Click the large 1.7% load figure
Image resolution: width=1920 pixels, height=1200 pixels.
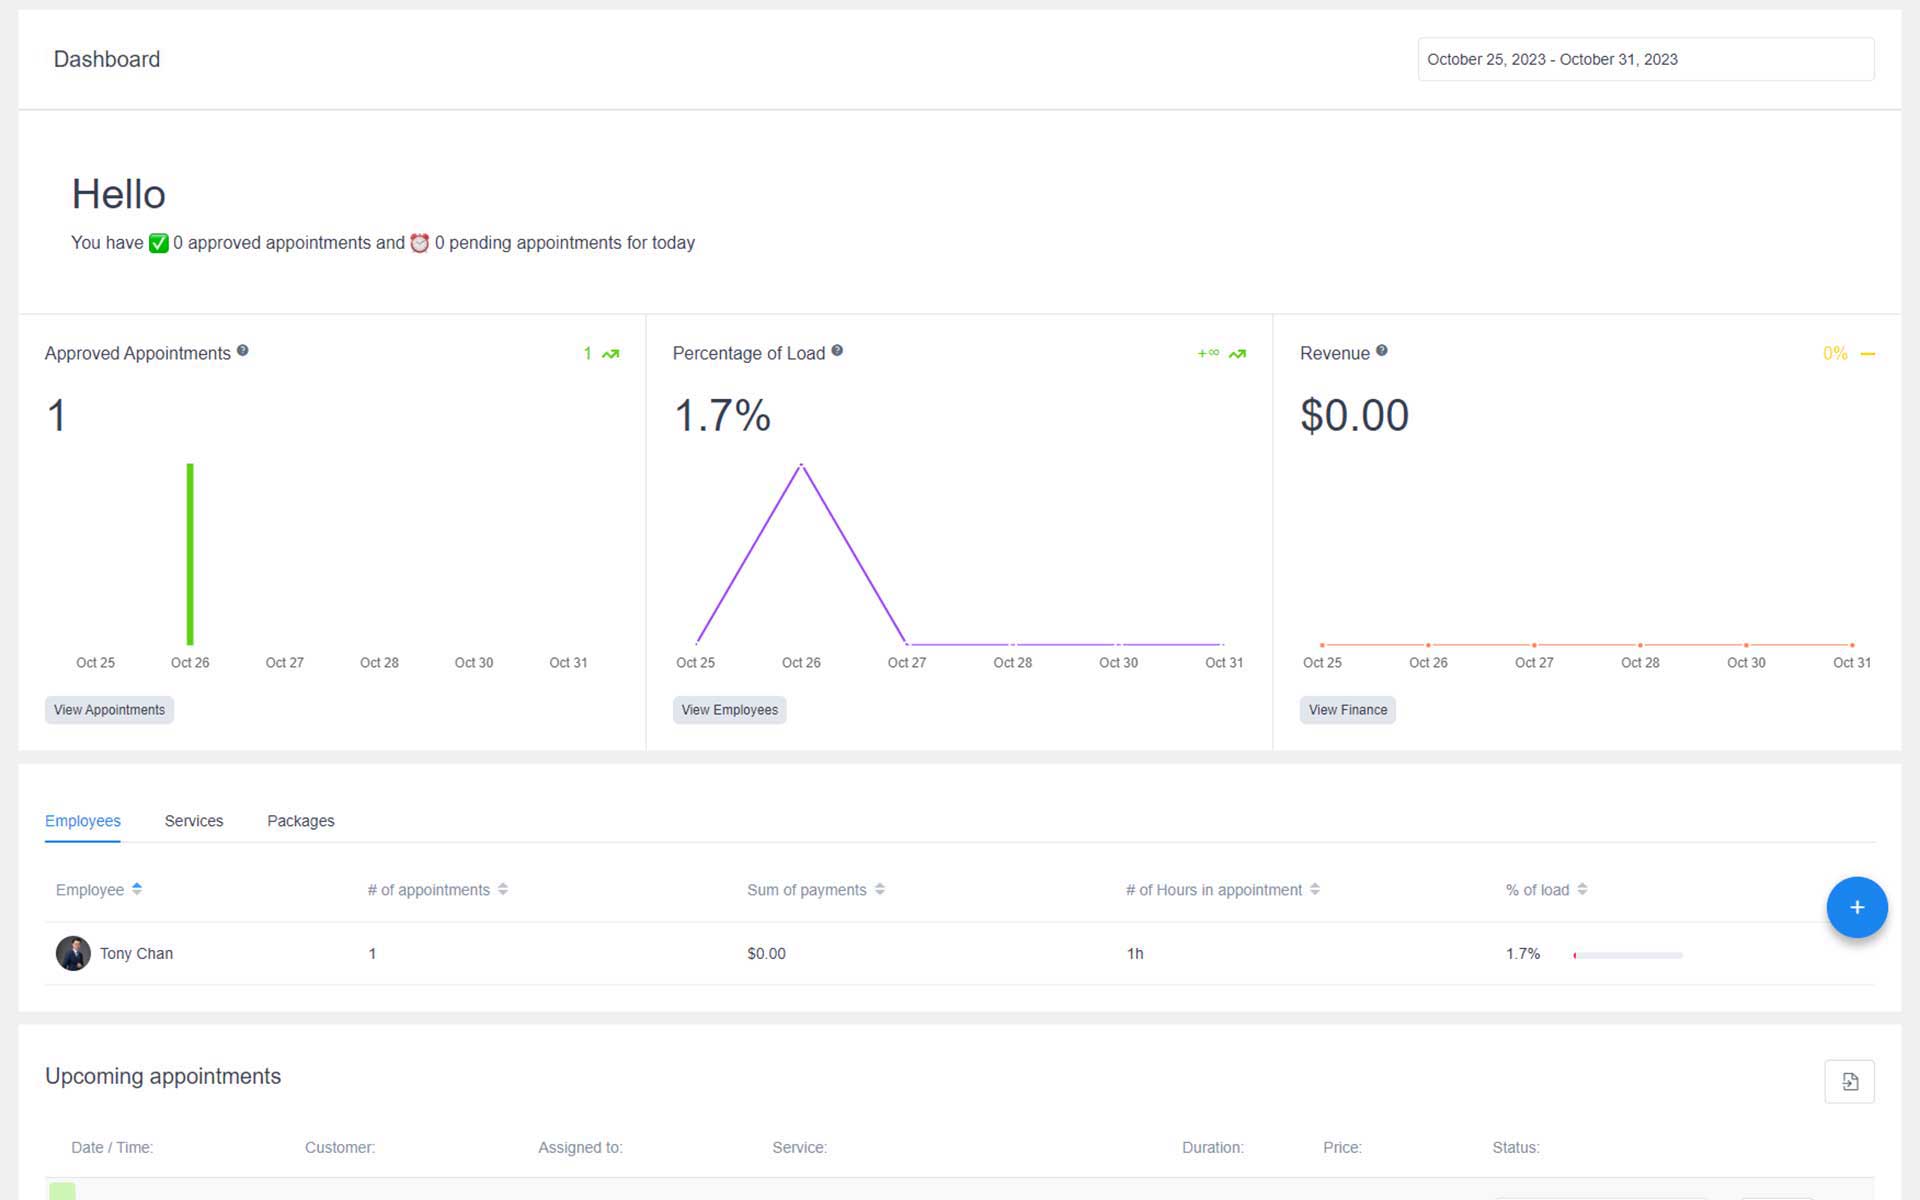(722, 415)
